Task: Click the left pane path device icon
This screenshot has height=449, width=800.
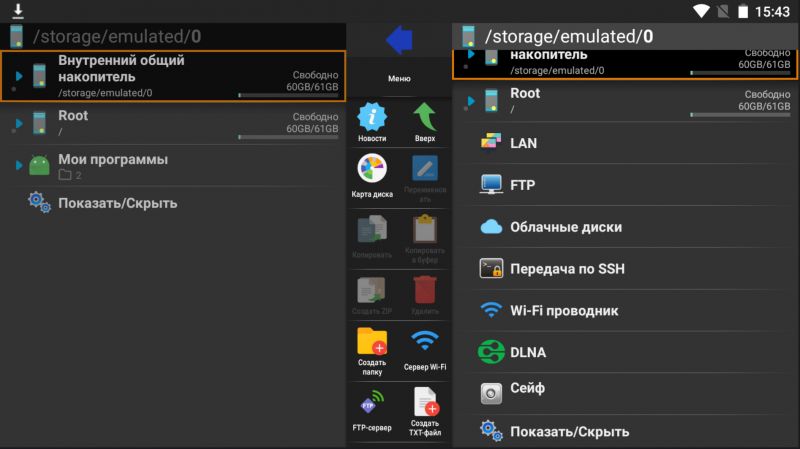Action: point(16,37)
